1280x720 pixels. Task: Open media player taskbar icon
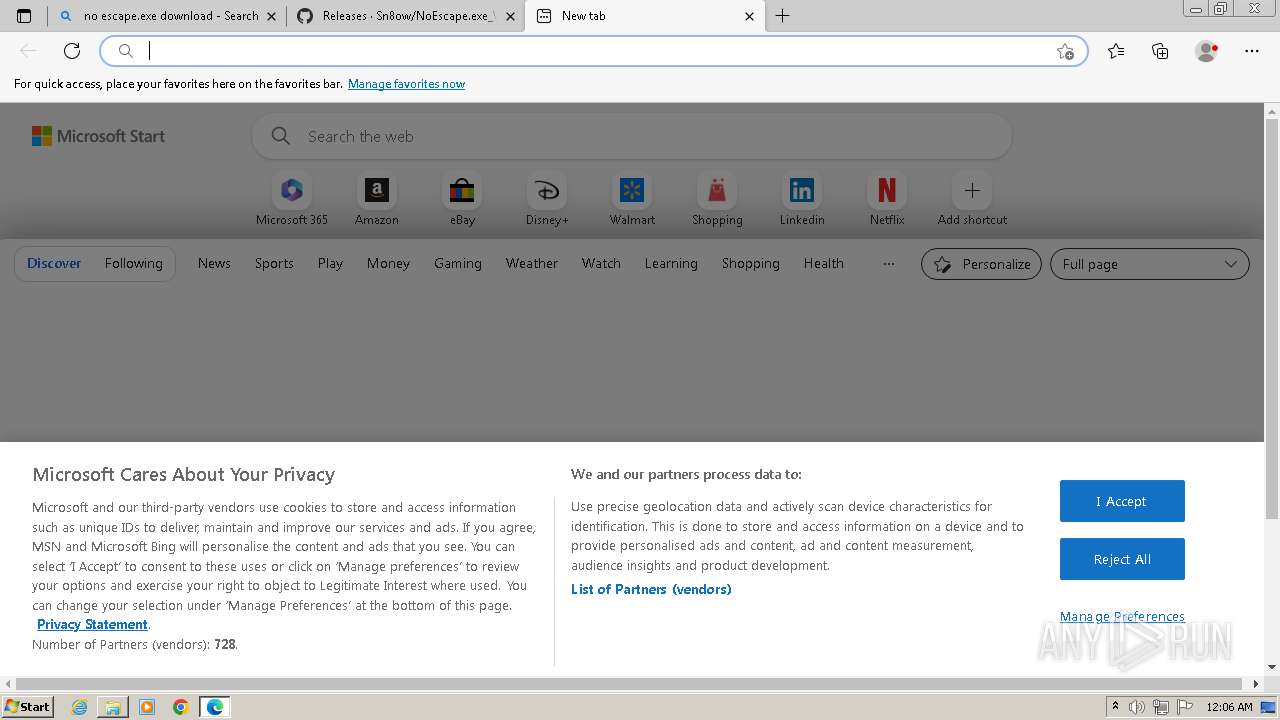[147, 707]
